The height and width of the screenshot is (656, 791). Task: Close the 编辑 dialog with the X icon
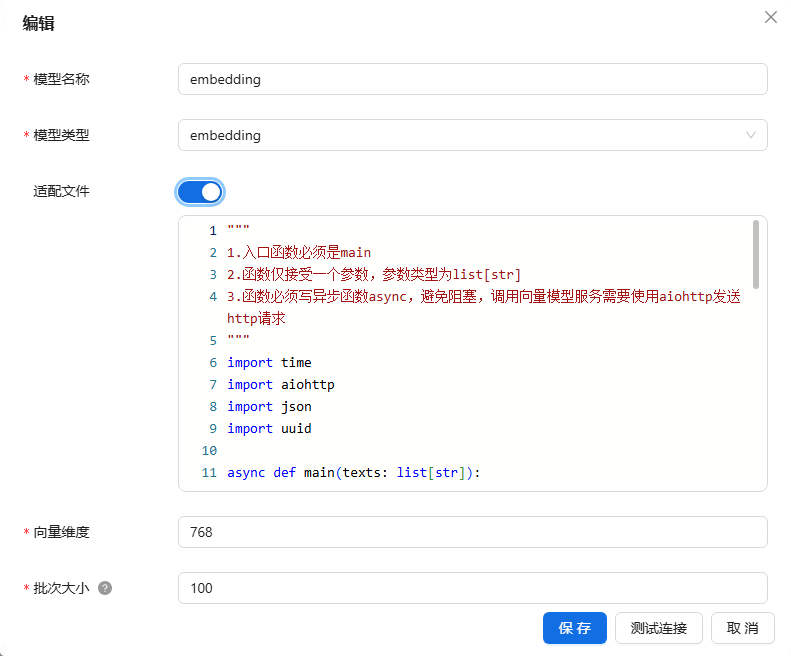point(770,17)
